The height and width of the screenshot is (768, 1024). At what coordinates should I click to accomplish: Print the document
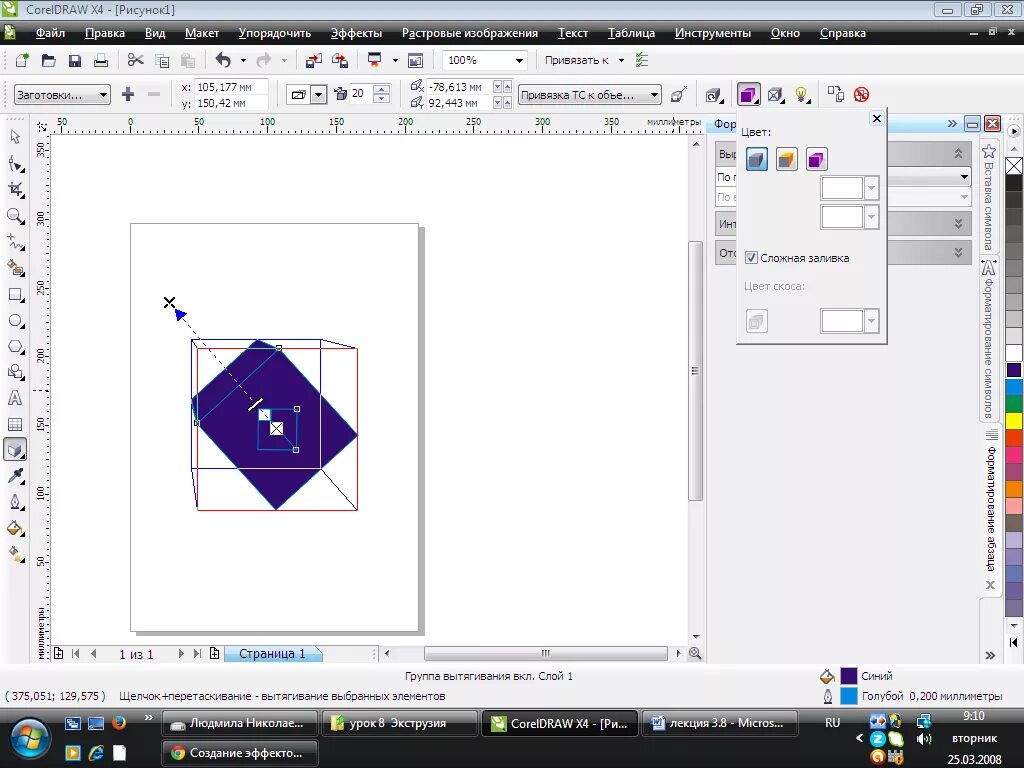tap(101, 61)
